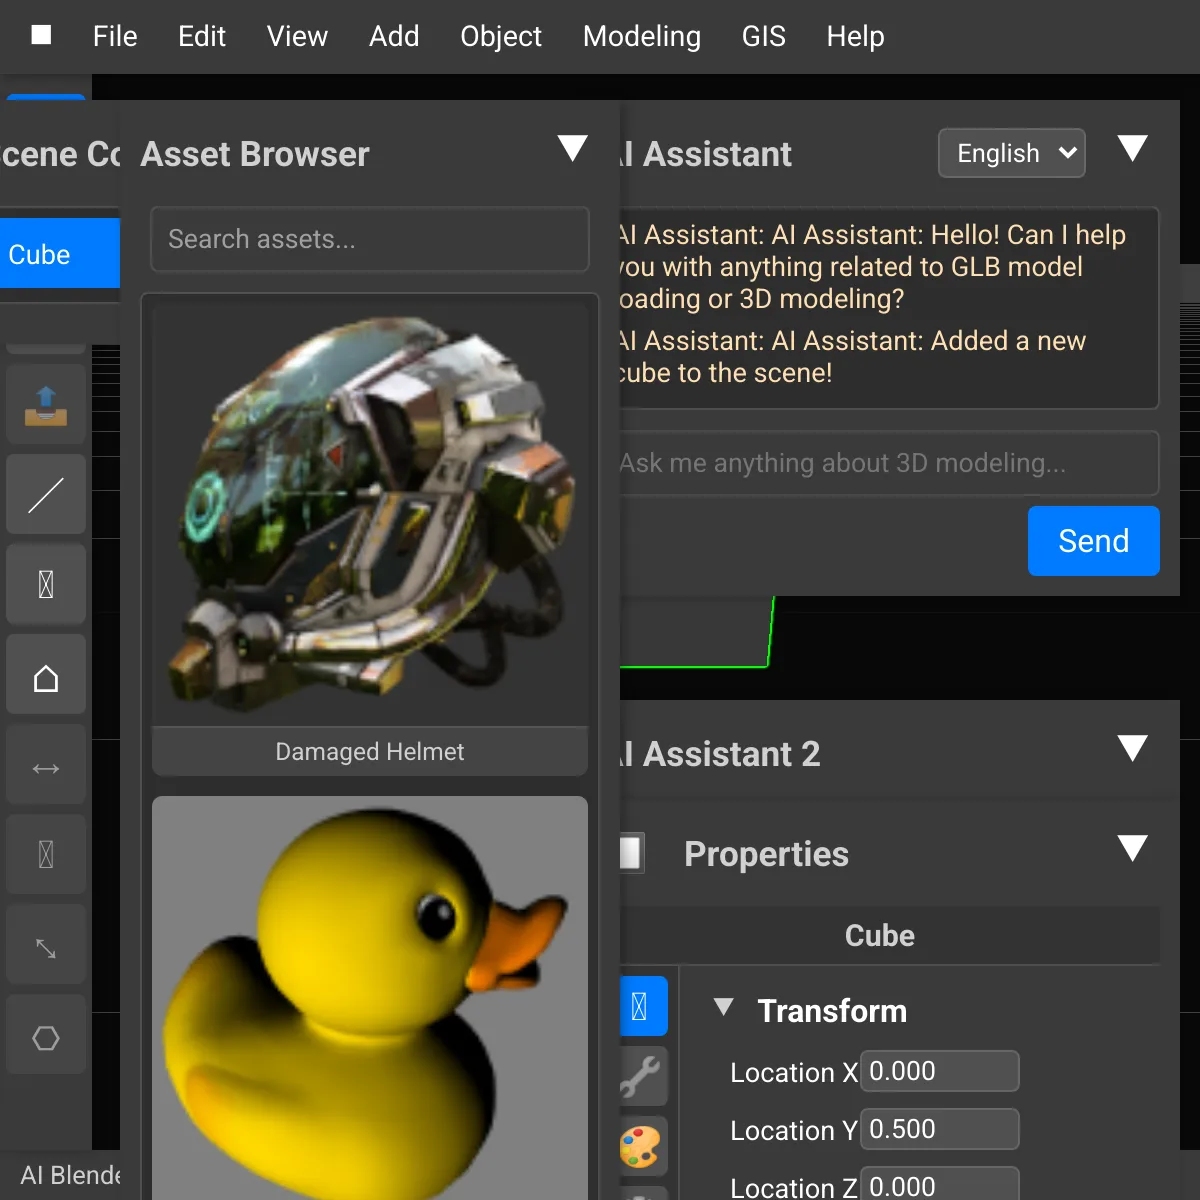Click the Location X value field
Screen dimensions: 1200x1200
(x=940, y=1071)
